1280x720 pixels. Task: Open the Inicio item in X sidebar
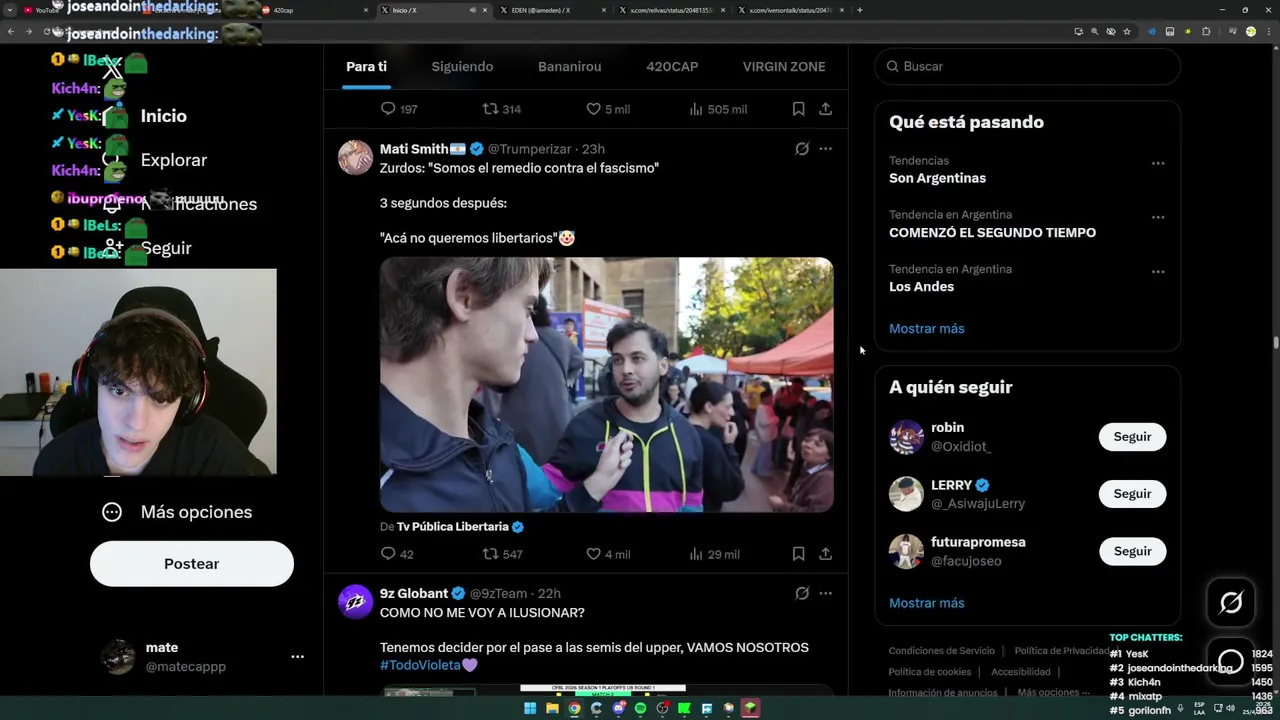click(163, 116)
